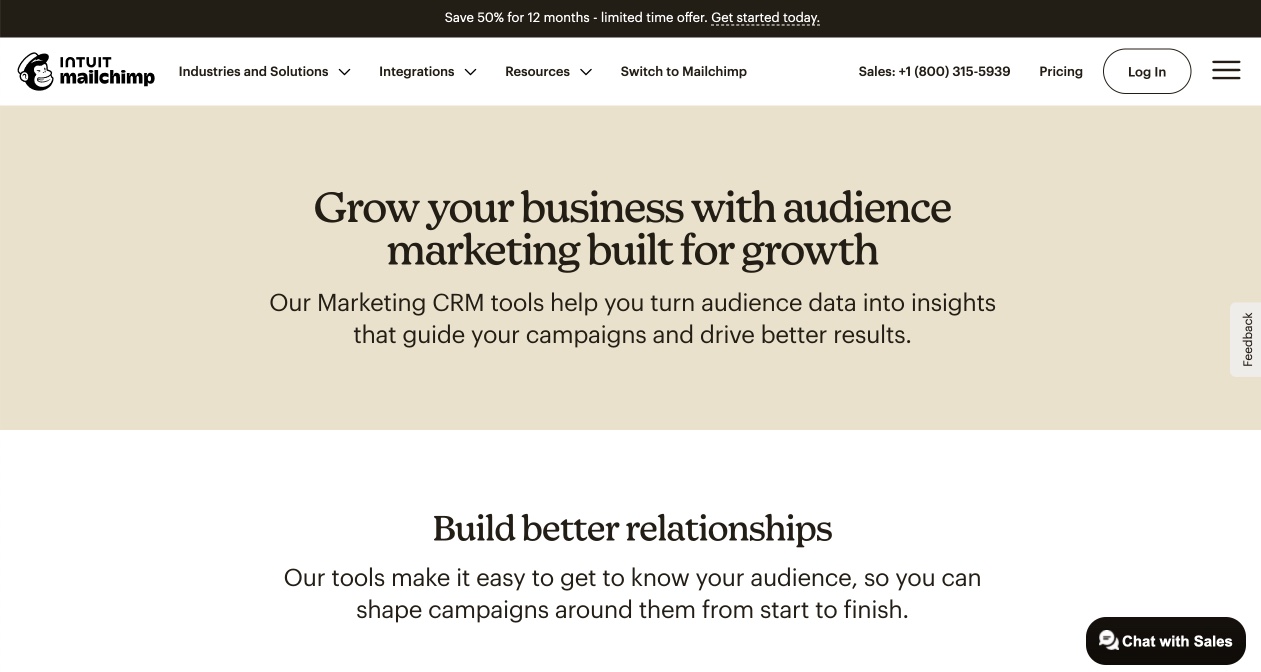Screen dimensions: 1261x672
Task: Open the Resources menu label
Action: 537,71
